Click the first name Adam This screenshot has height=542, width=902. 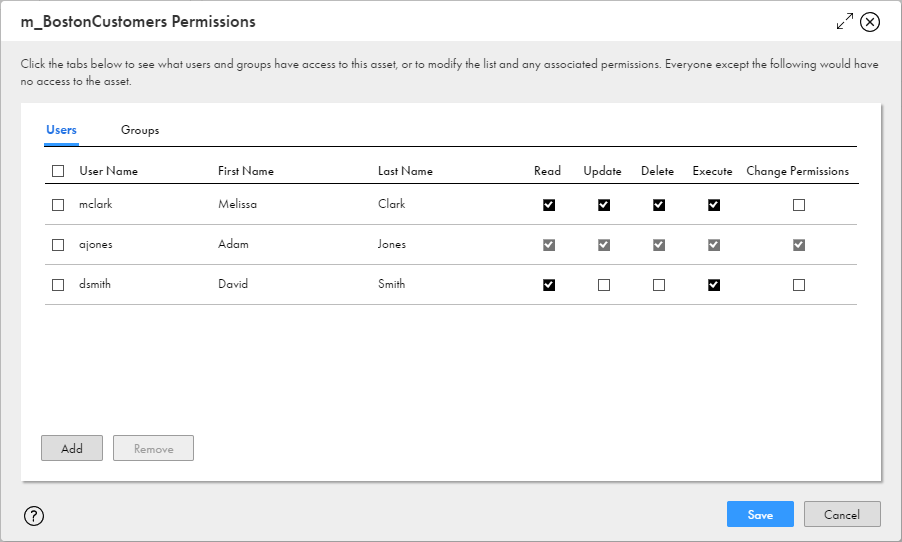pos(233,244)
